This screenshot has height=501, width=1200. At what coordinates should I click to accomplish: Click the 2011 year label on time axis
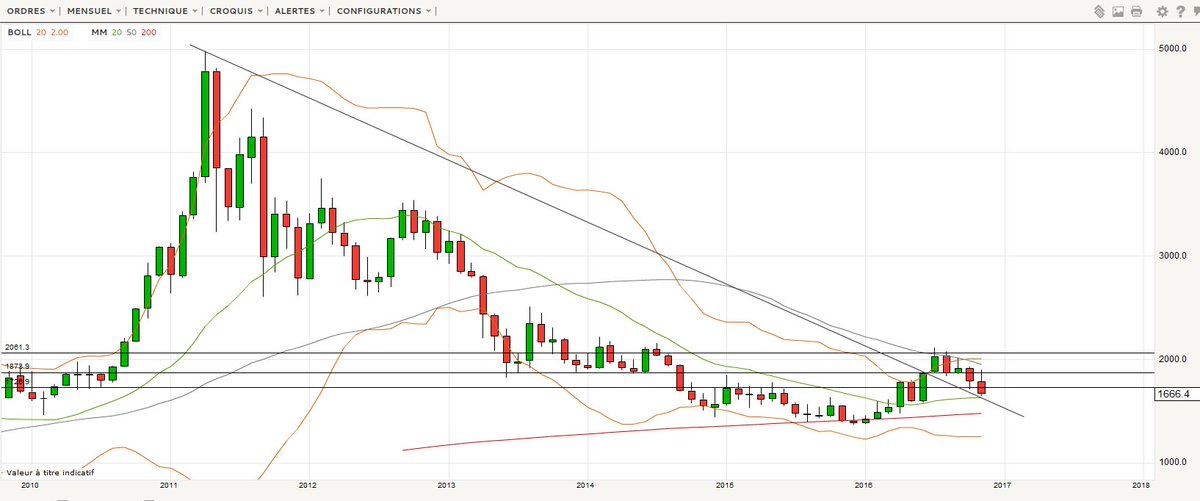coord(168,484)
